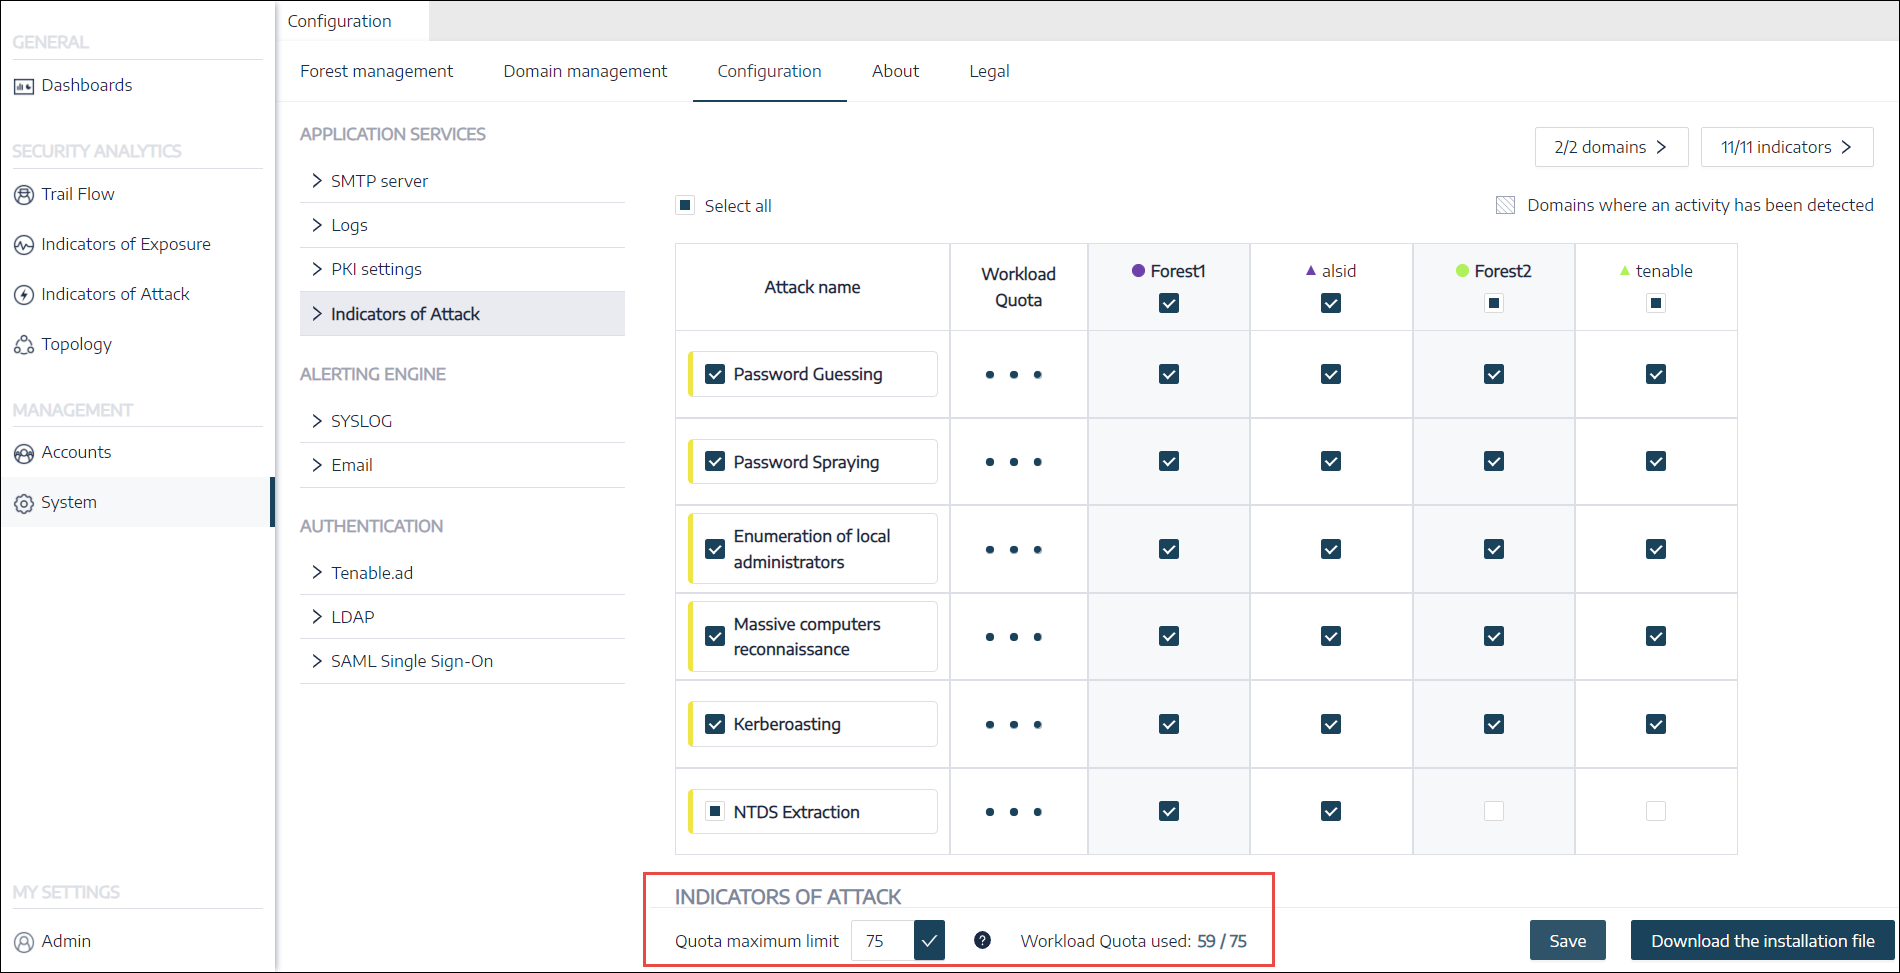Open the 2/2 domains selector
Image resolution: width=1900 pixels, height=973 pixels.
1612,147
